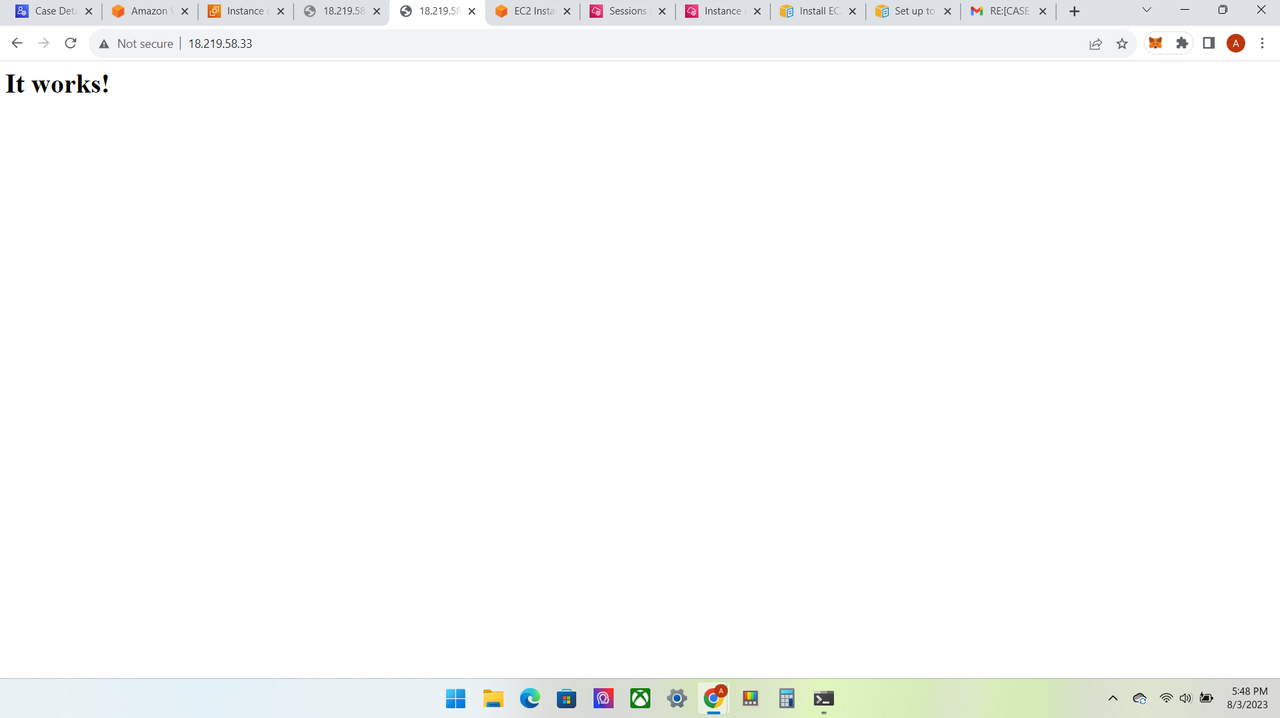View site info via Not secure
Image resolution: width=1280 pixels, height=718 pixels.
pyautogui.click(x=135, y=44)
